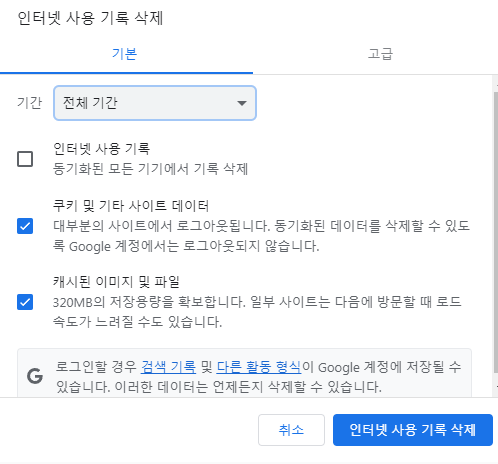Click the blue 인터넷 사용 기록 삭제 button

tap(413, 430)
